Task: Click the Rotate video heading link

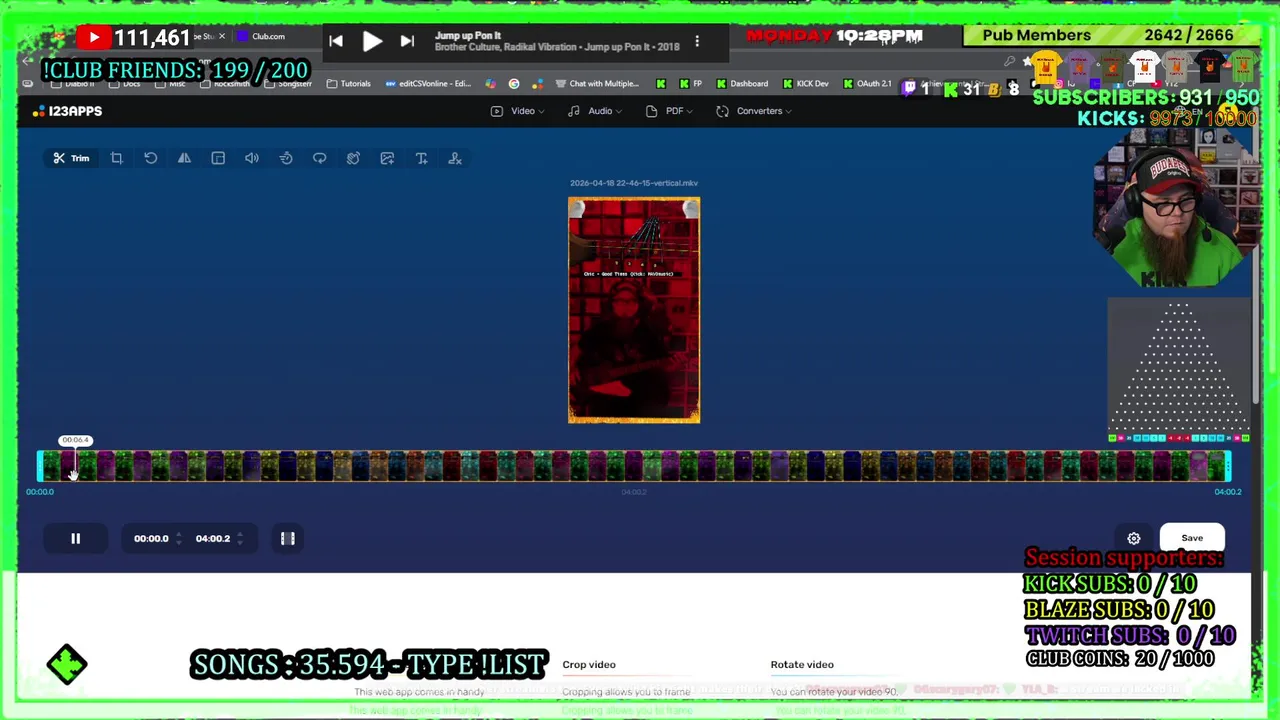Action: pyautogui.click(x=802, y=664)
